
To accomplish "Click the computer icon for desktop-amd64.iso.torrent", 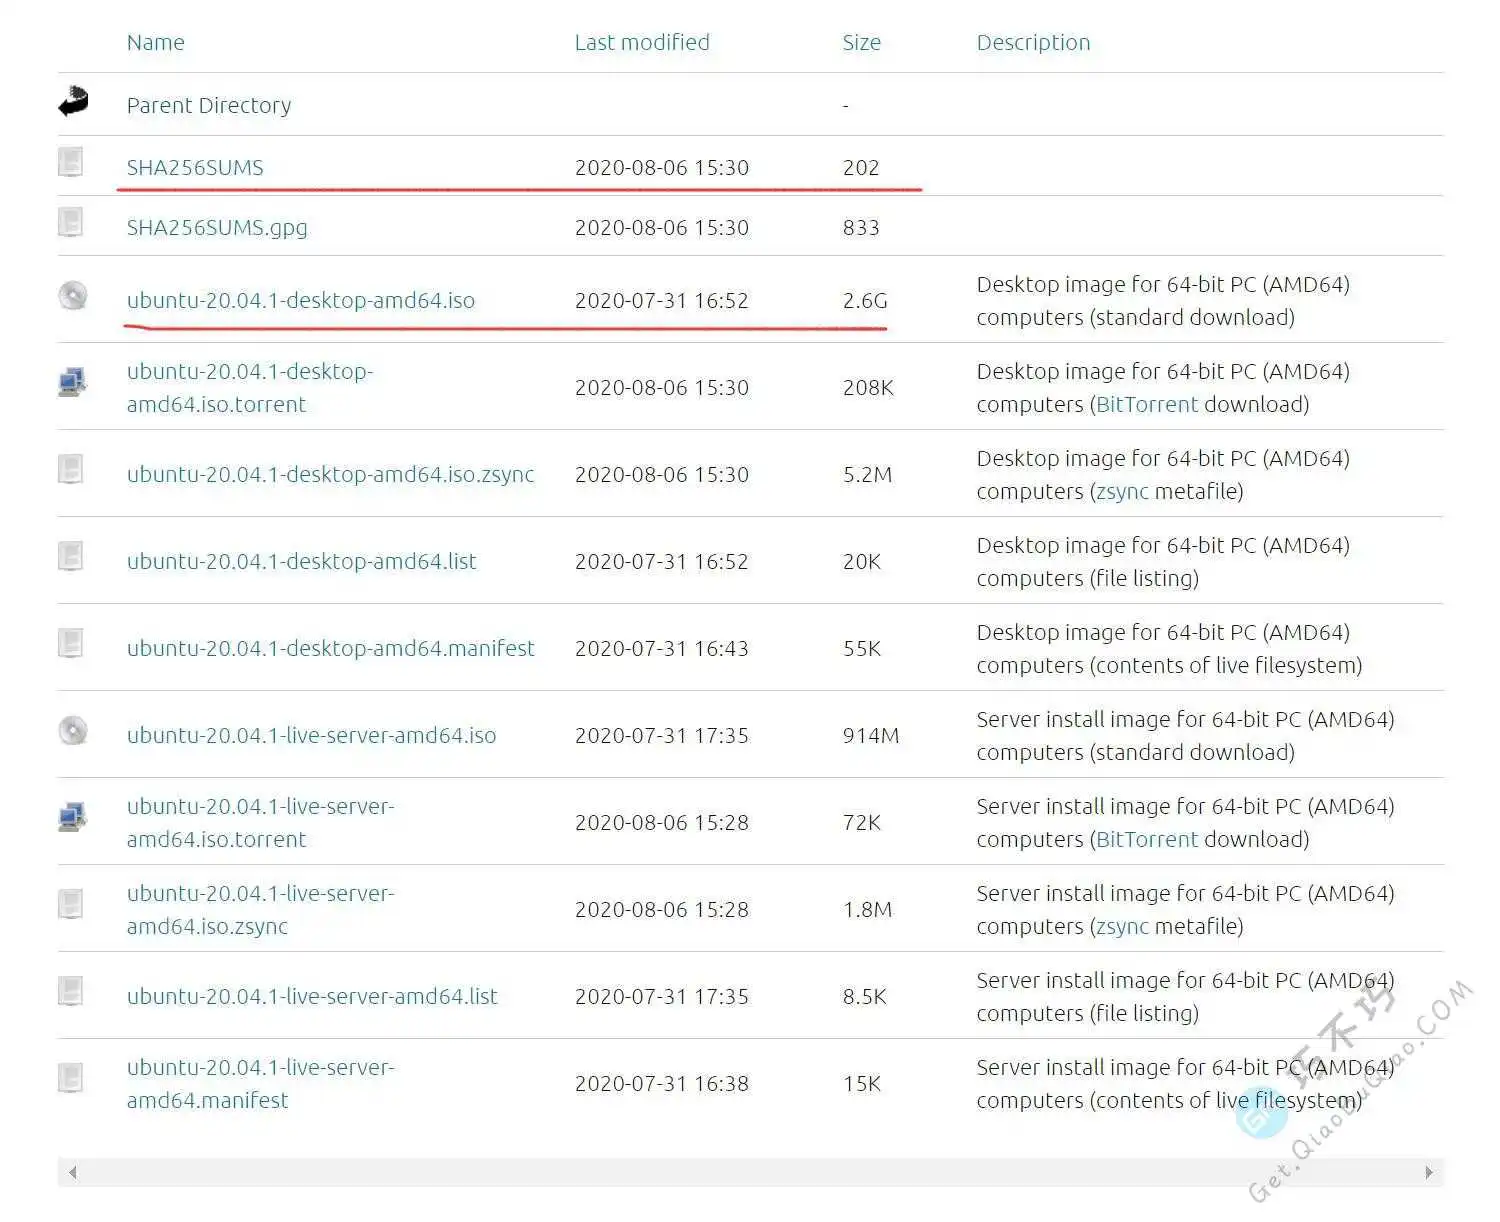I will (72, 383).
